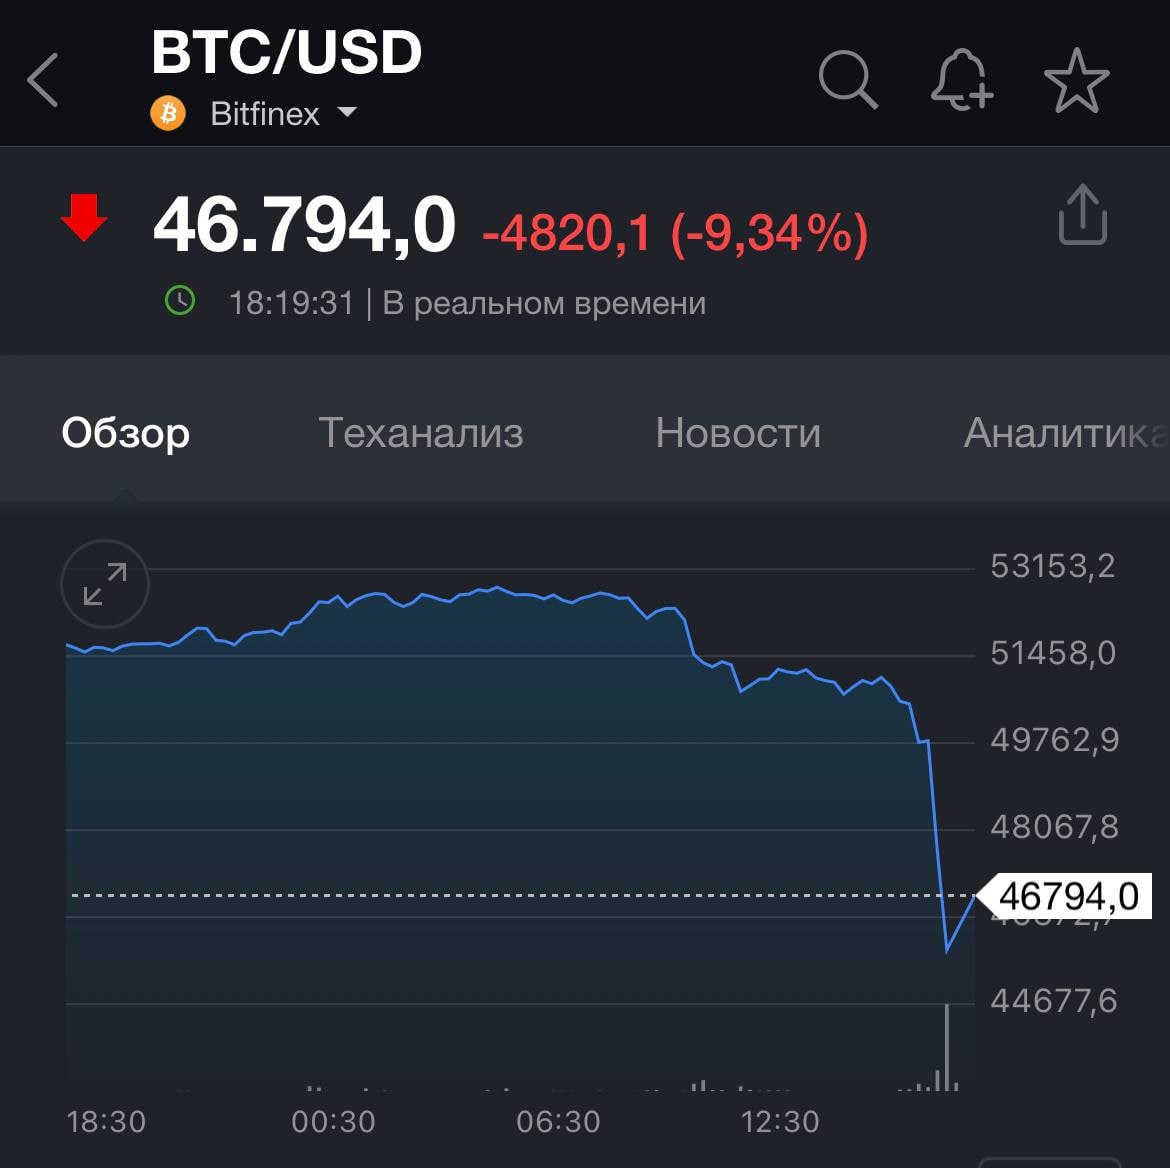Switch to the Теханализ tab
The height and width of the screenshot is (1168, 1170).
[420, 433]
